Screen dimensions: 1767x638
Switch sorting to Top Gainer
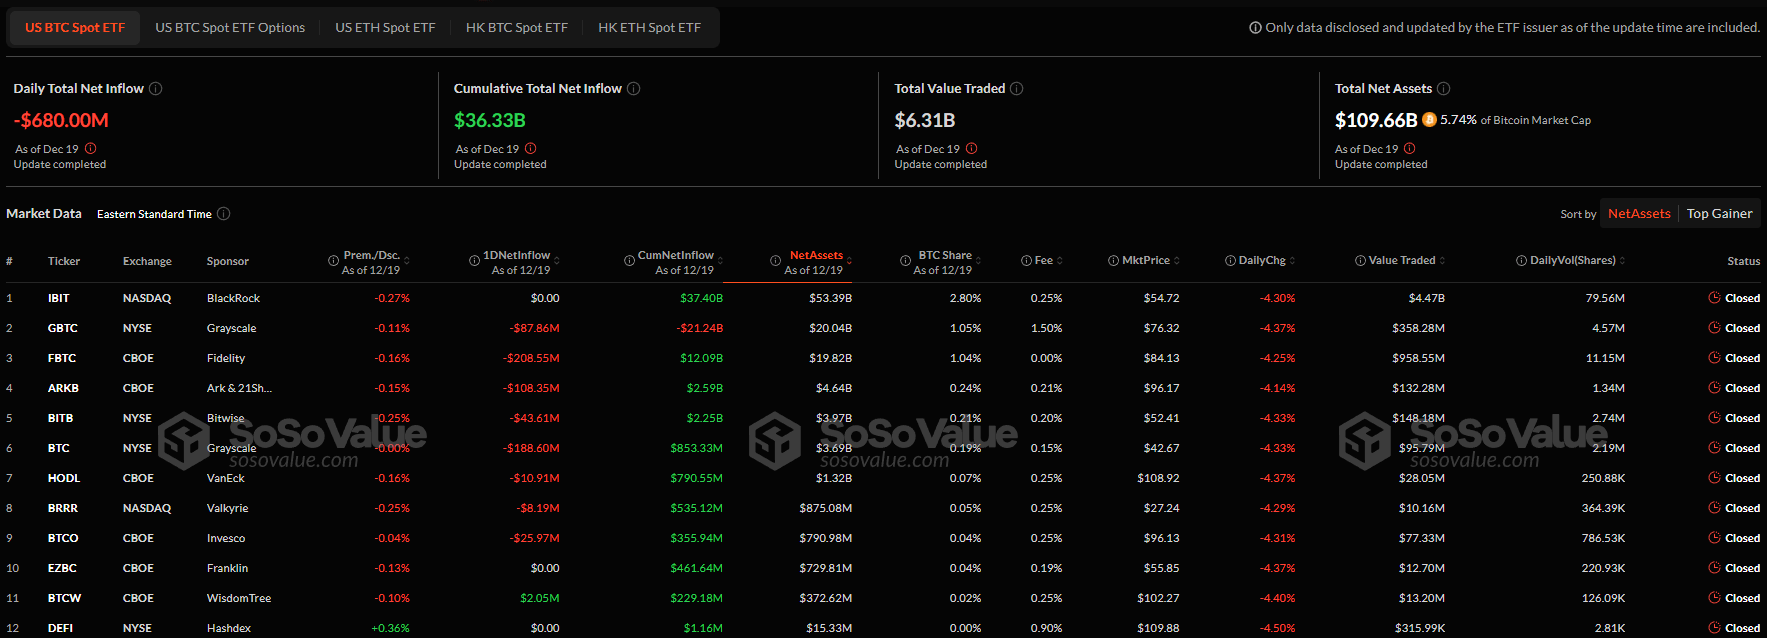click(1719, 214)
